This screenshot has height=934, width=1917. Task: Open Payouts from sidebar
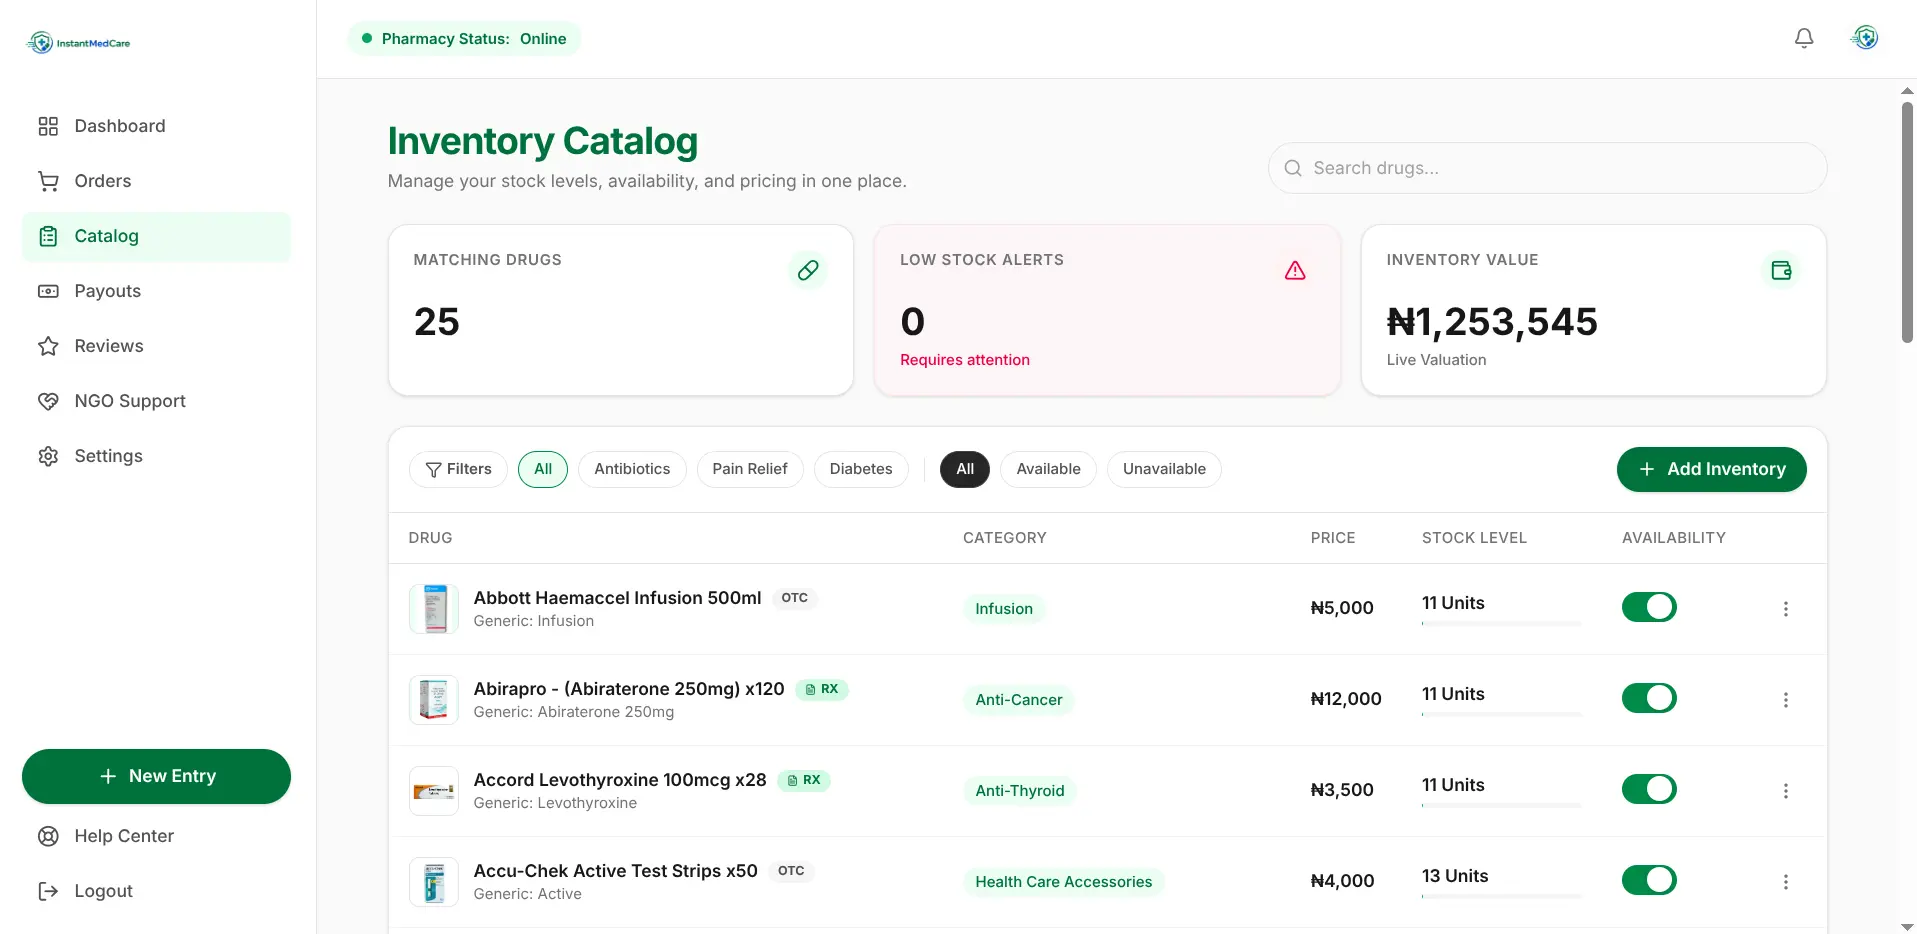tap(156, 291)
